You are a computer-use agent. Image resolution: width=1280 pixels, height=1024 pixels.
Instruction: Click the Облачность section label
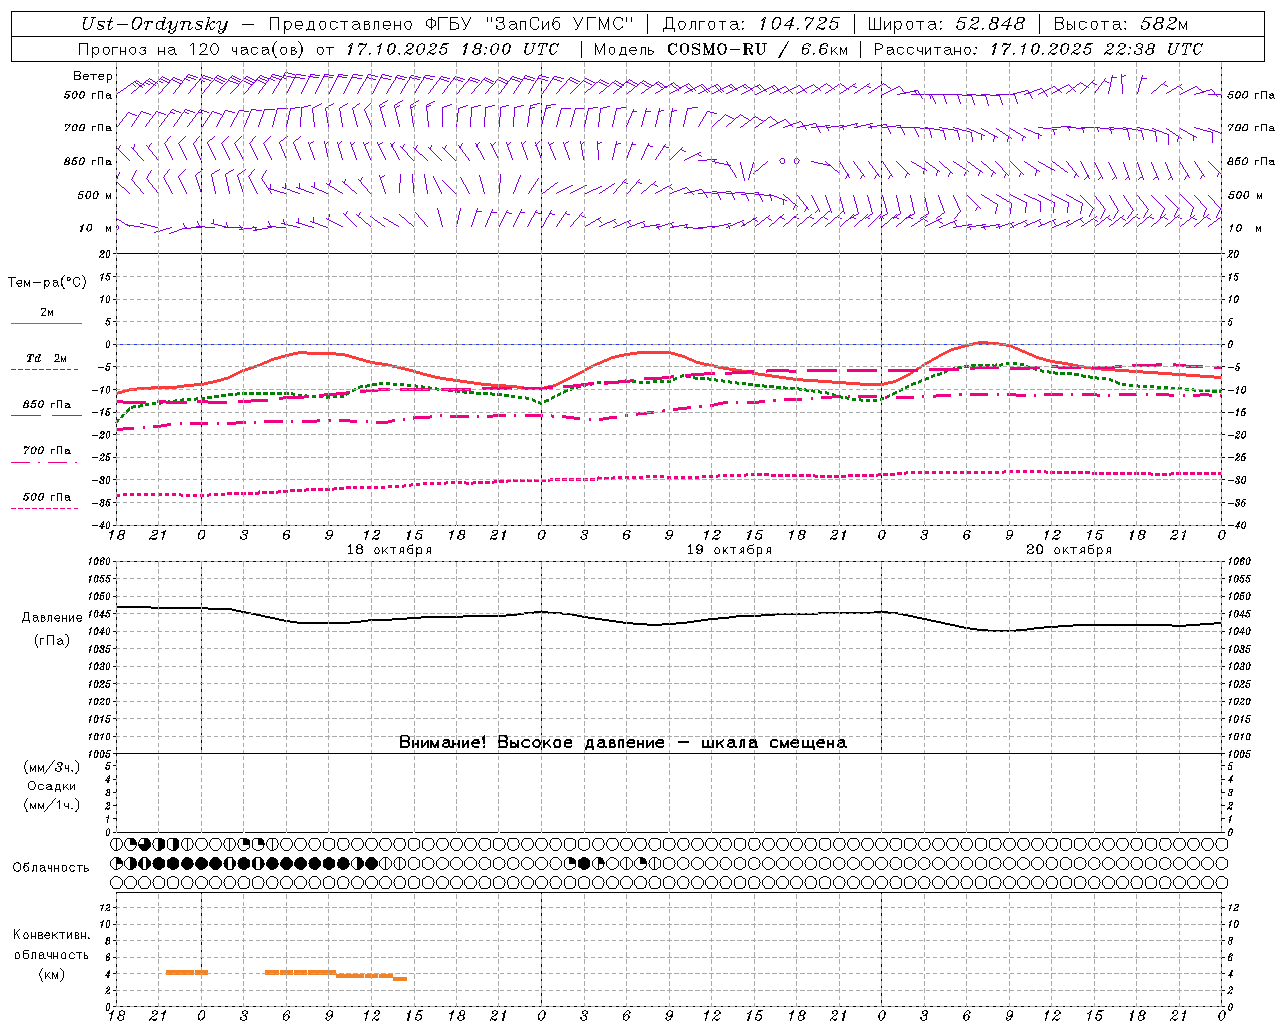pyautogui.click(x=51, y=868)
